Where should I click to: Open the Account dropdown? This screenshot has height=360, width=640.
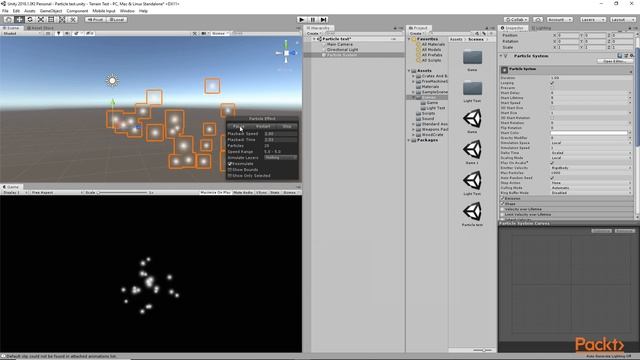coord(560,20)
